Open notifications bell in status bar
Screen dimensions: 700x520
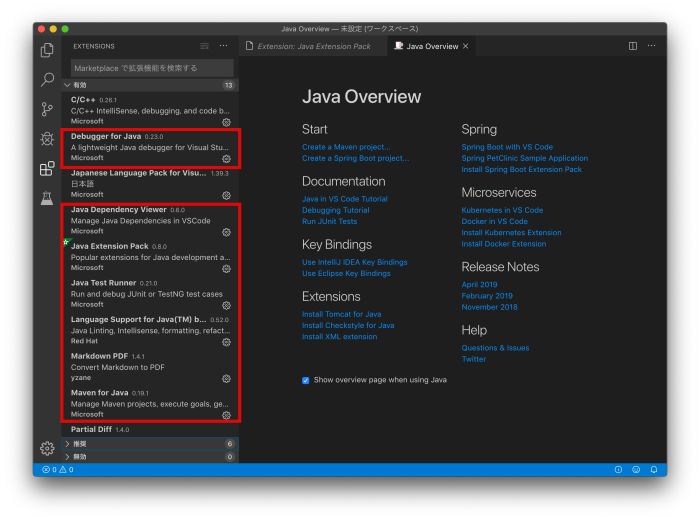654,470
